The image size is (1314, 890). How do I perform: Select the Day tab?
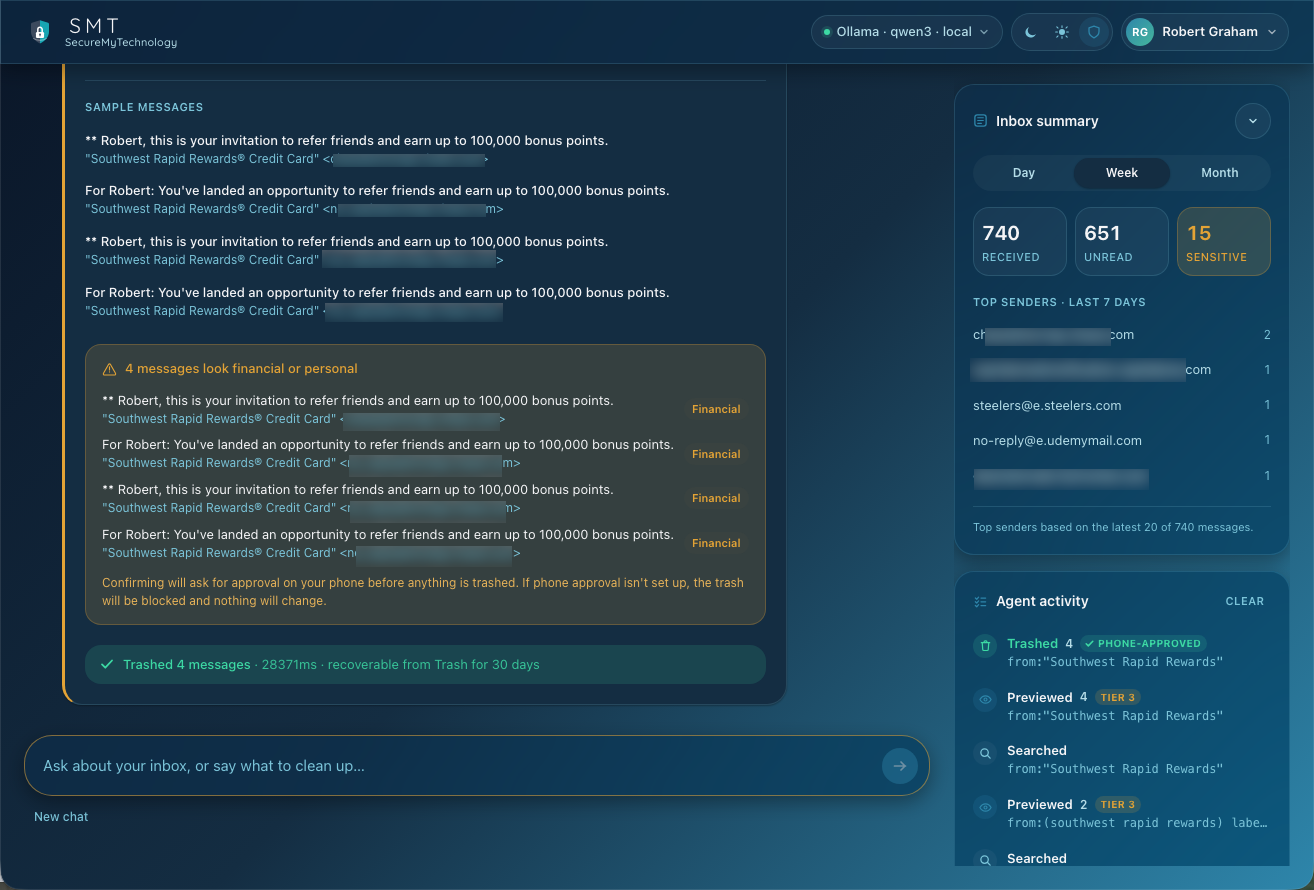point(1024,173)
